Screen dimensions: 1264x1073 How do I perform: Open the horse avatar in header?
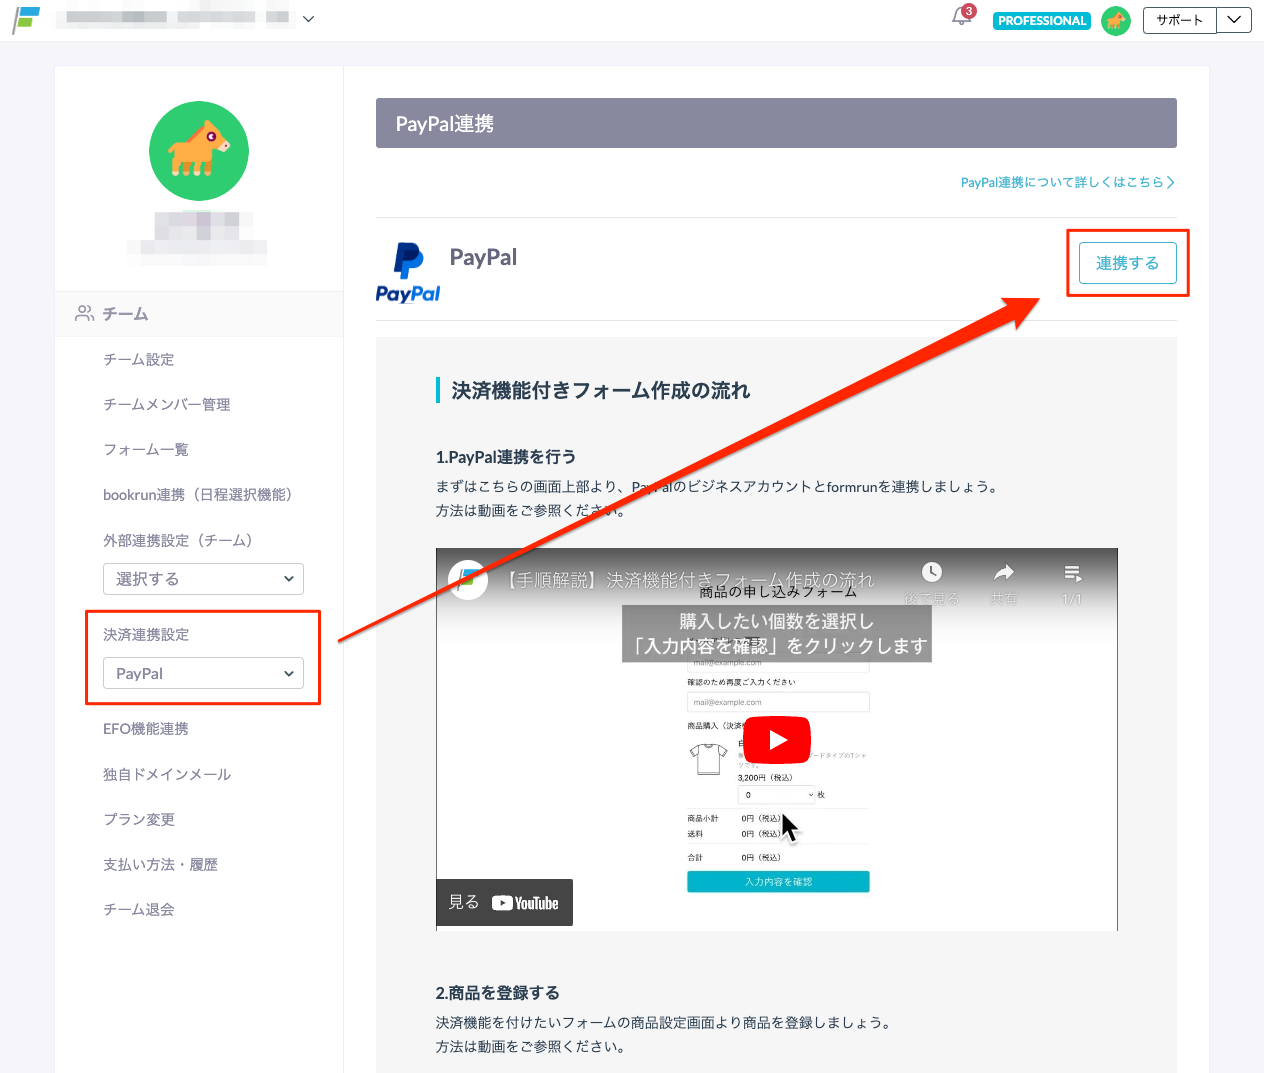tap(1116, 20)
